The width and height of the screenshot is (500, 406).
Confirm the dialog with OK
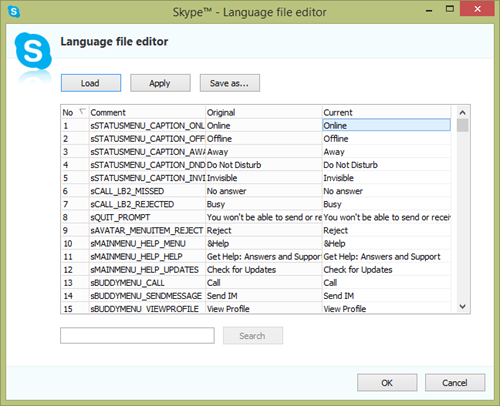point(387,383)
